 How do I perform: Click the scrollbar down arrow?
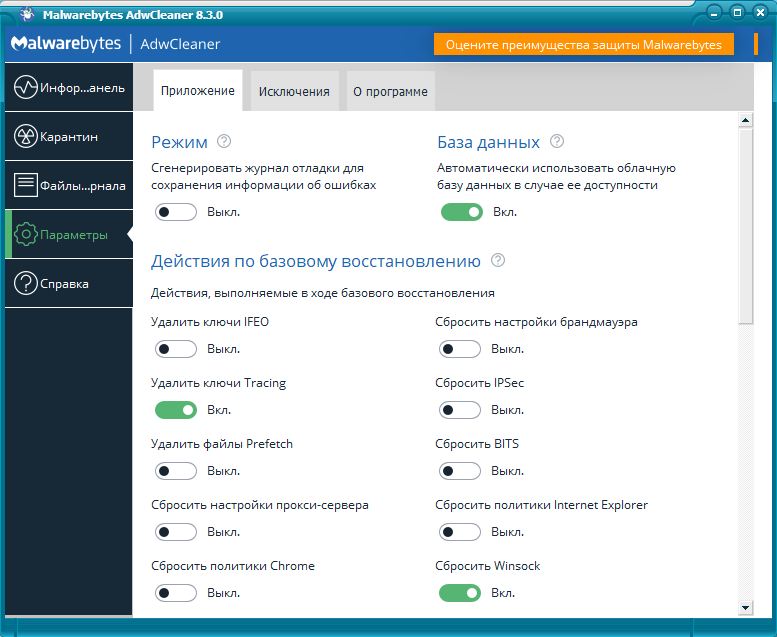coord(745,607)
